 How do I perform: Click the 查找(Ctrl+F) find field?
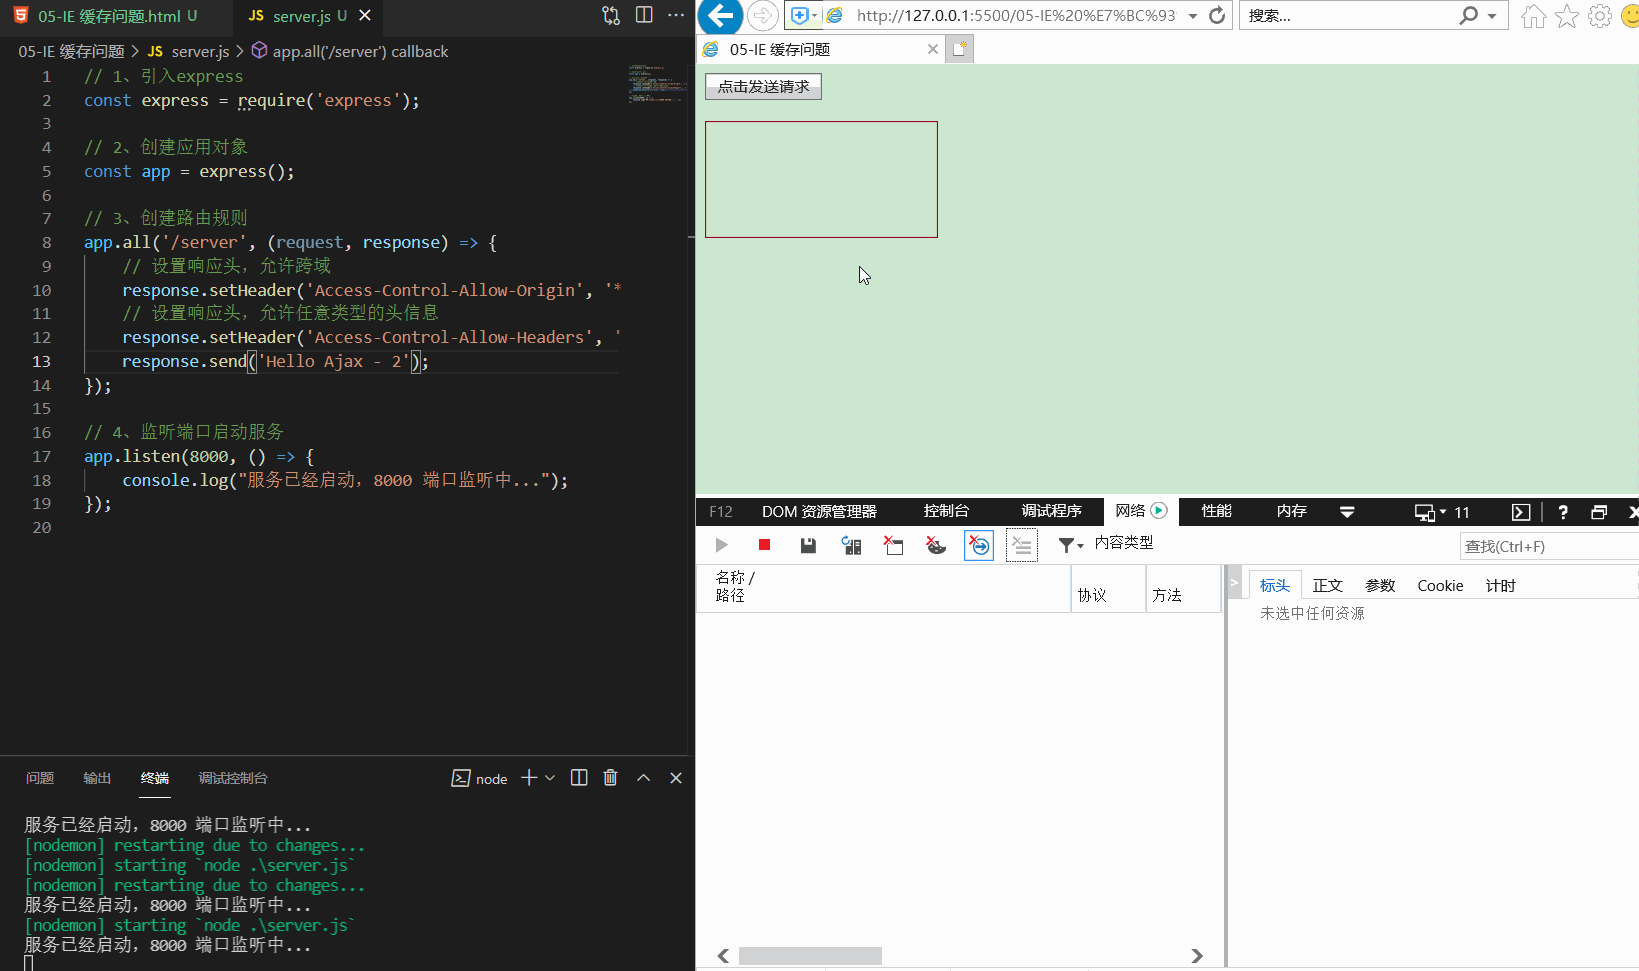1549,546
